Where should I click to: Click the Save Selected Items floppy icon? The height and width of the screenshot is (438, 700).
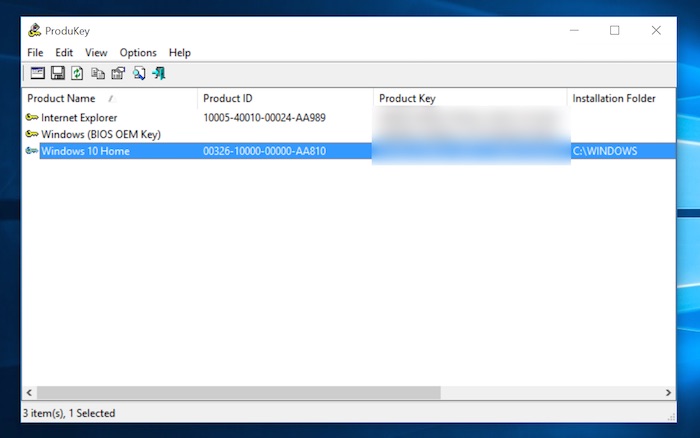coord(58,73)
